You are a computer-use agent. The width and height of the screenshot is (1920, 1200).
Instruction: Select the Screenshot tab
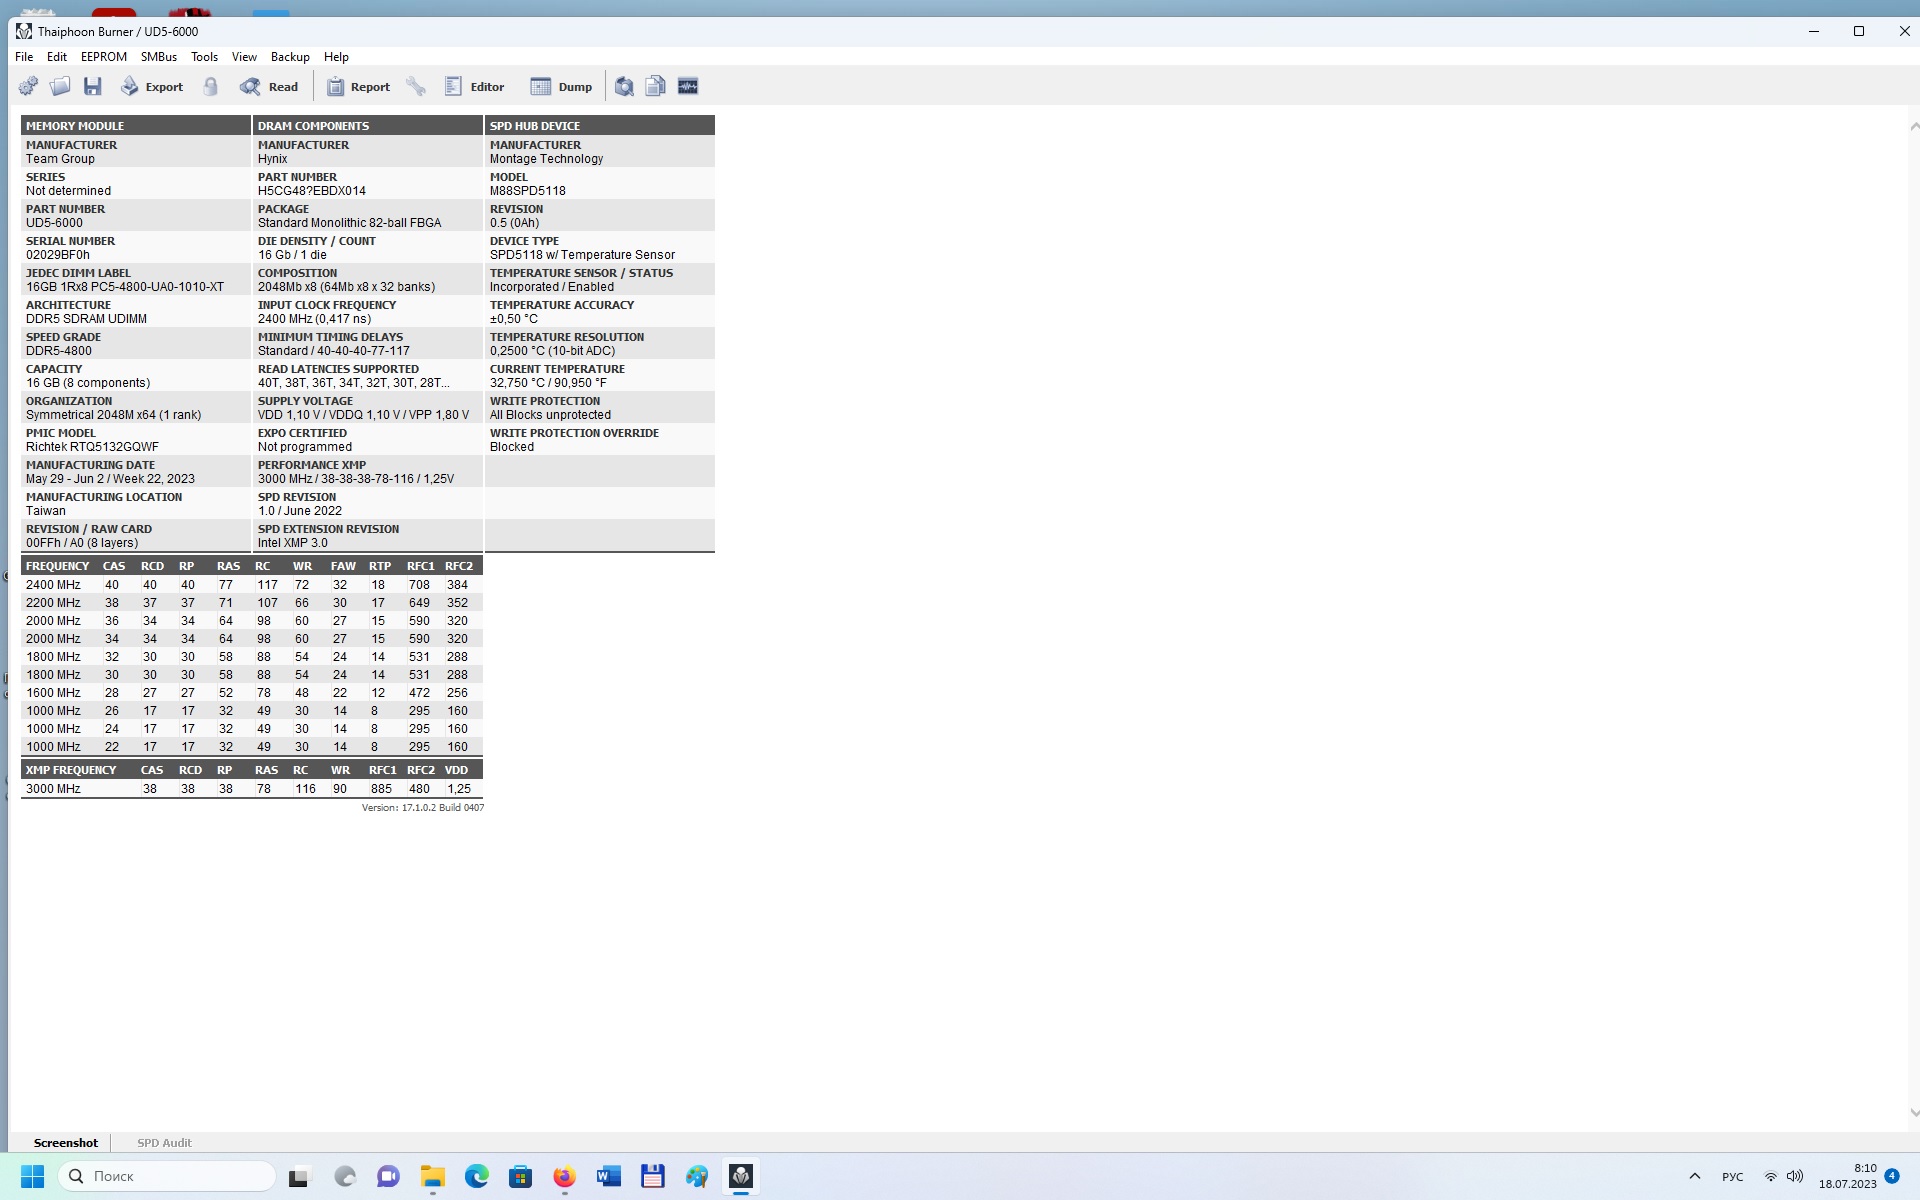point(66,1142)
